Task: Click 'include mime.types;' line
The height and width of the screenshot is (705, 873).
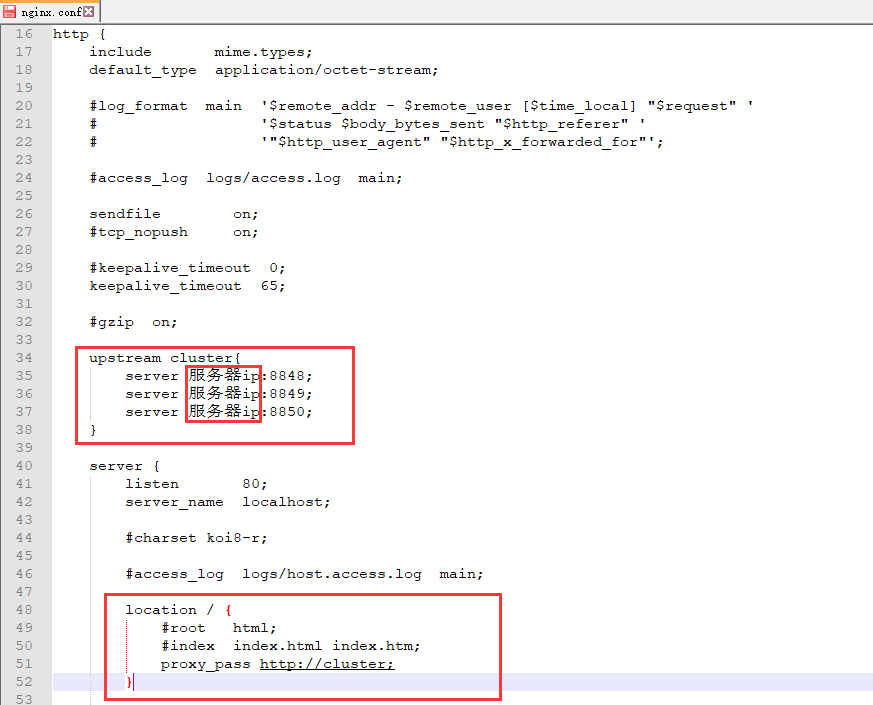Action: [x=201, y=52]
